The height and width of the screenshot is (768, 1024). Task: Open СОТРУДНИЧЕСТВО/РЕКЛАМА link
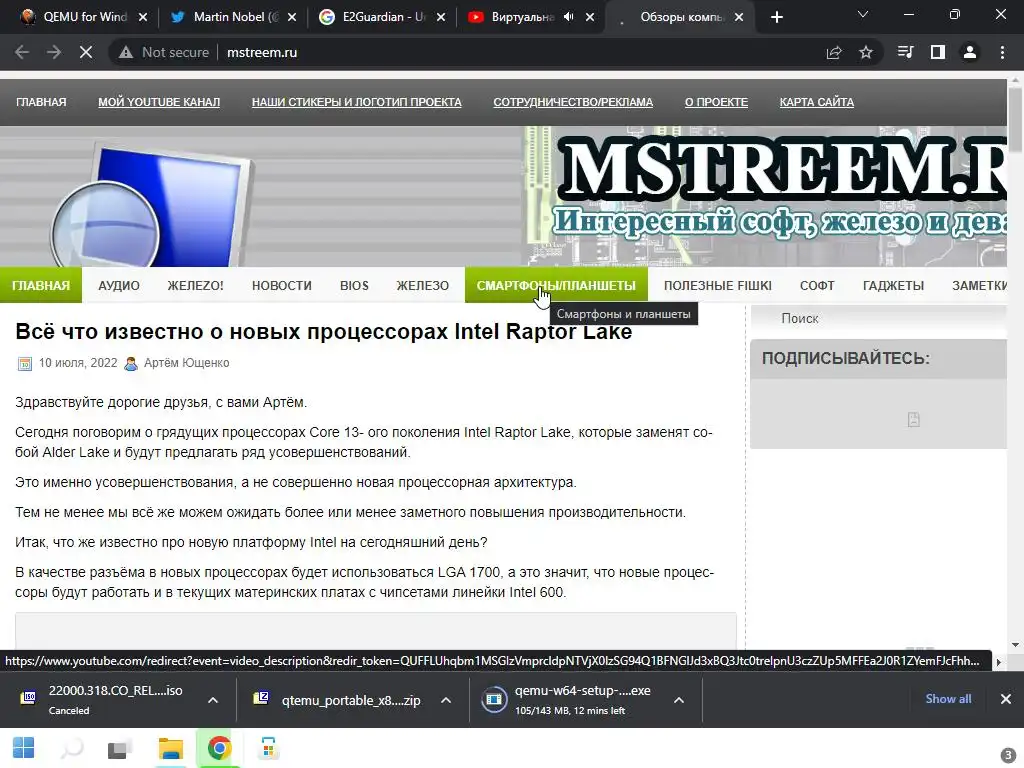(573, 102)
